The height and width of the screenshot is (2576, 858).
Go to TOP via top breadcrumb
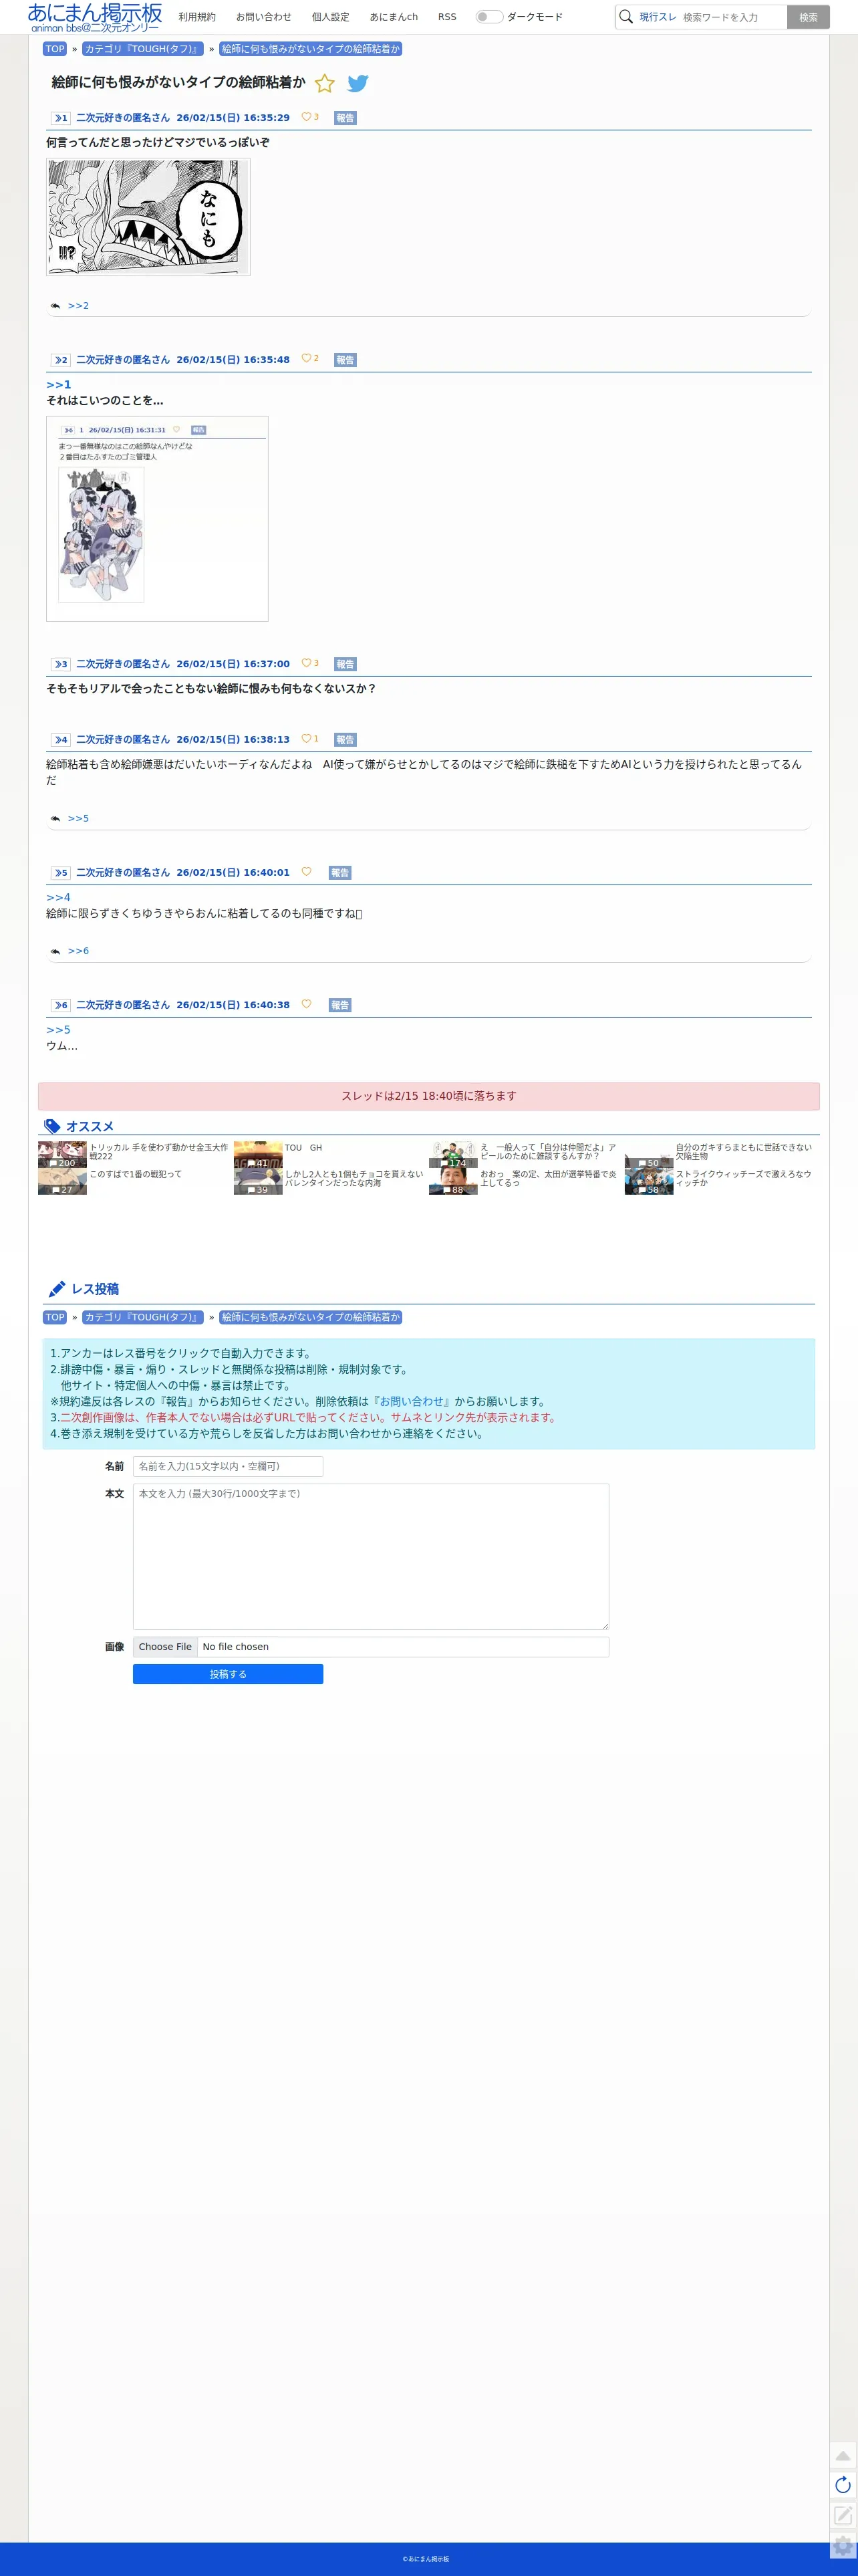[x=55, y=49]
